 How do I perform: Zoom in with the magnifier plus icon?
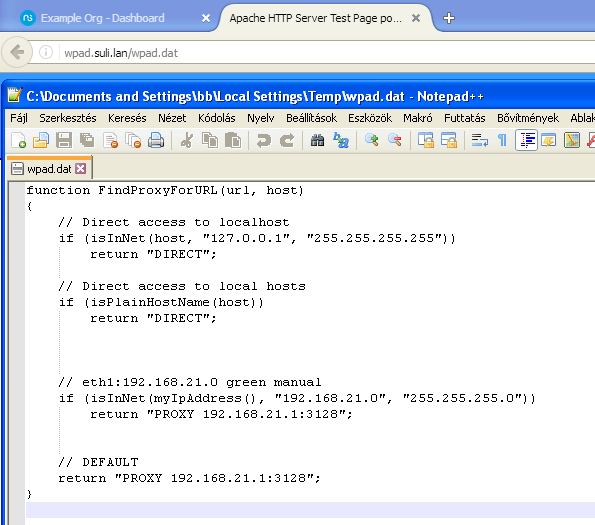[x=371, y=140]
